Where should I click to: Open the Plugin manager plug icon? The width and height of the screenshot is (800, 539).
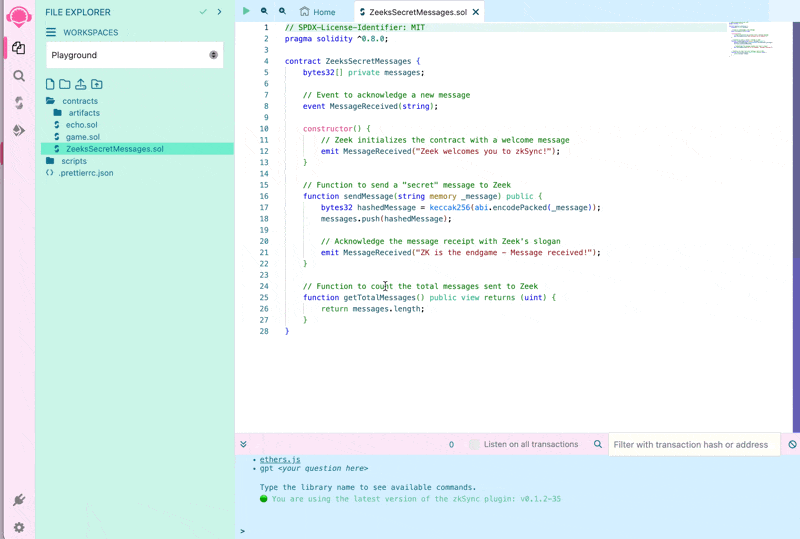[19, 500]
